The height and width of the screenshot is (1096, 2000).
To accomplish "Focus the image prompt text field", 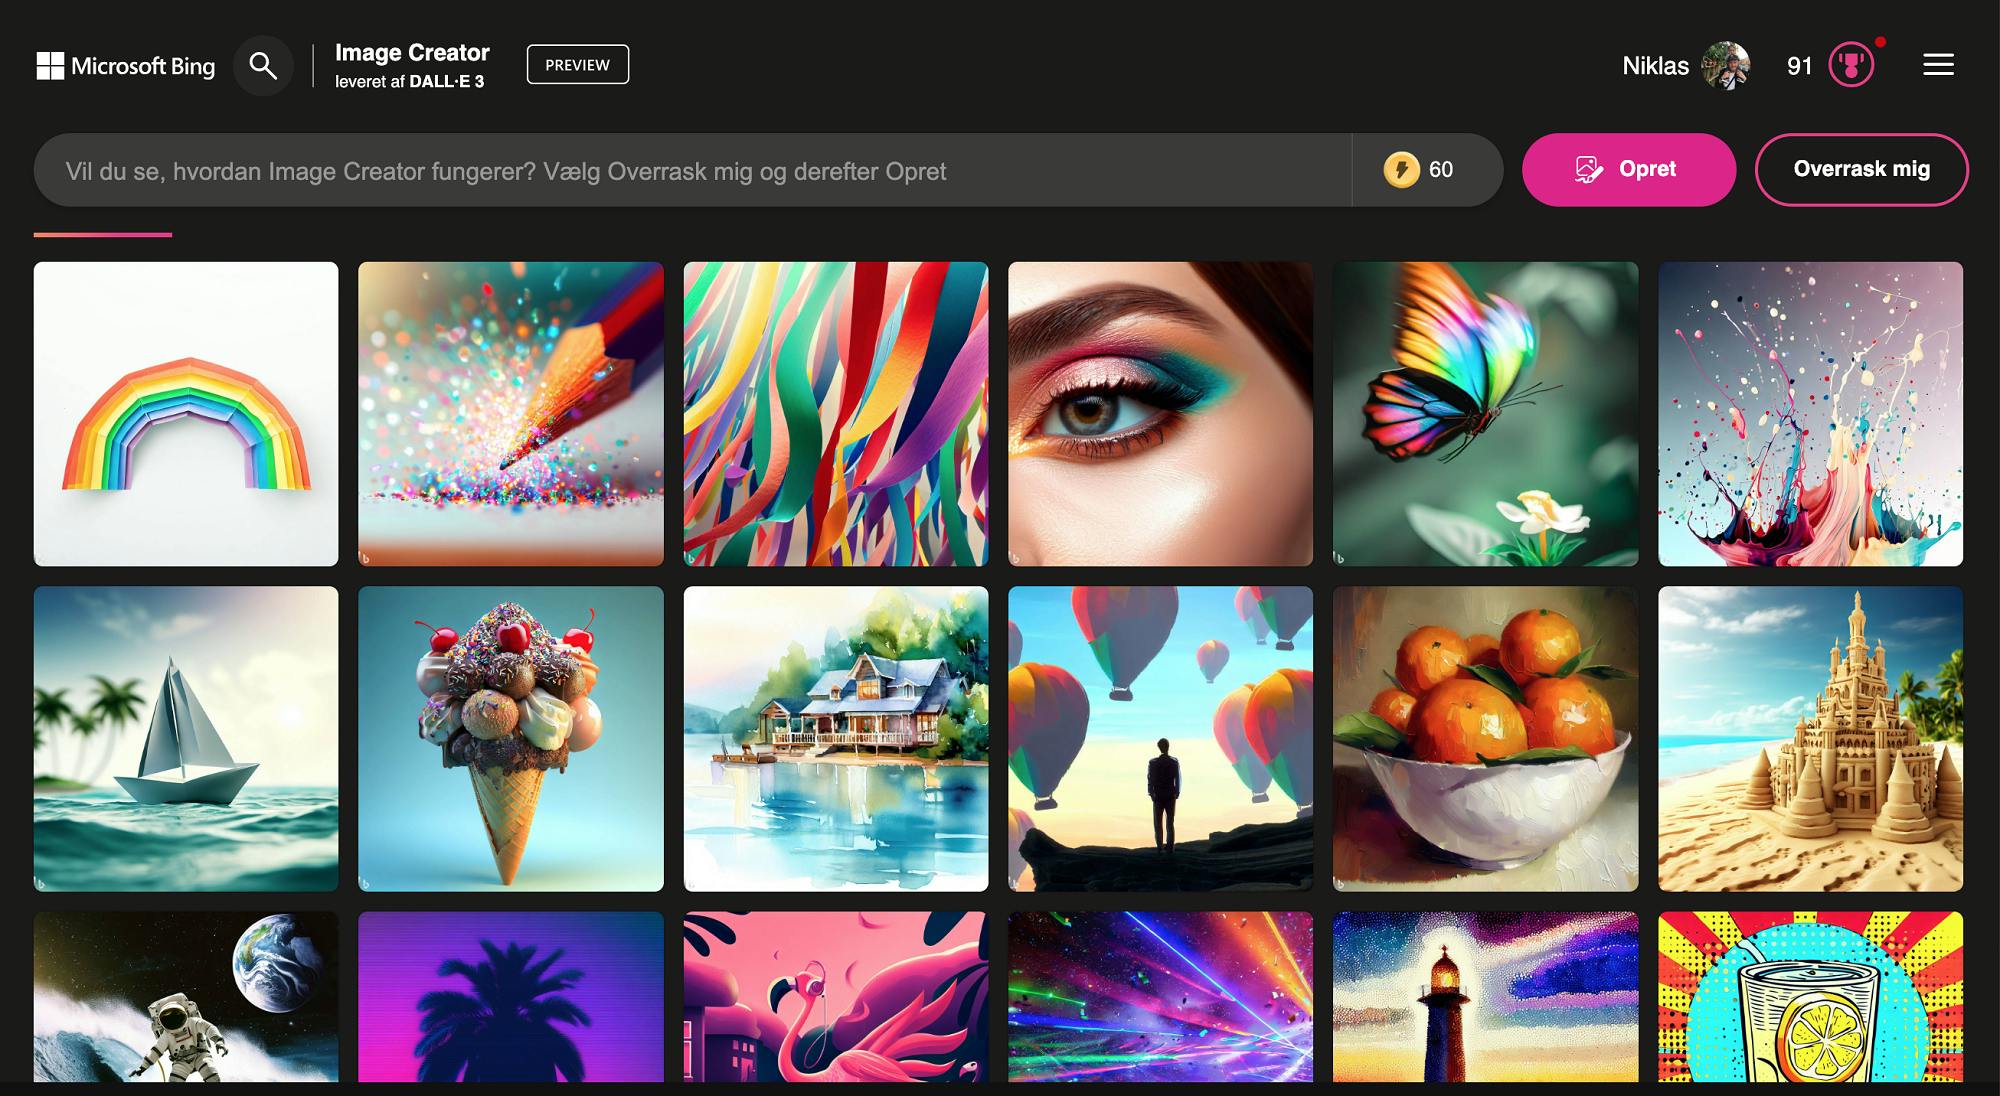I will pyautogui.click(x=690, y=171).
